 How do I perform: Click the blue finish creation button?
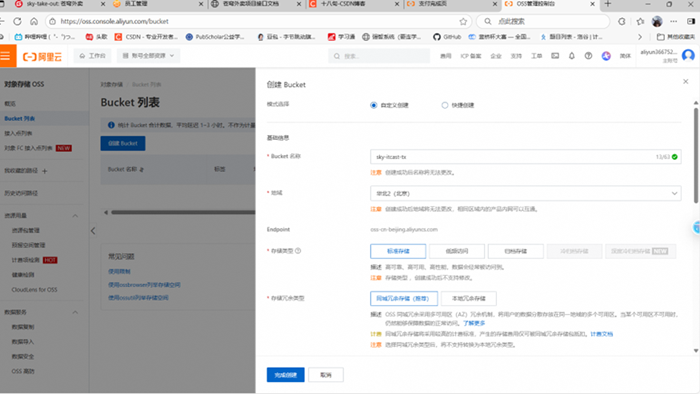click(286, 375)
